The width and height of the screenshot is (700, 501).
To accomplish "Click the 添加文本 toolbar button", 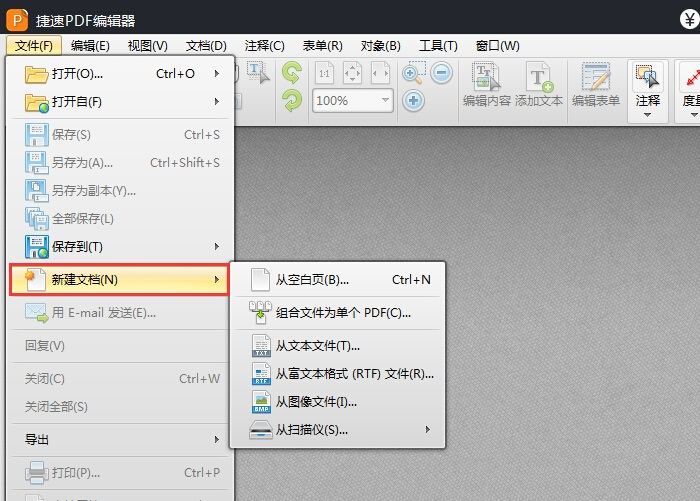I will 538,84.
